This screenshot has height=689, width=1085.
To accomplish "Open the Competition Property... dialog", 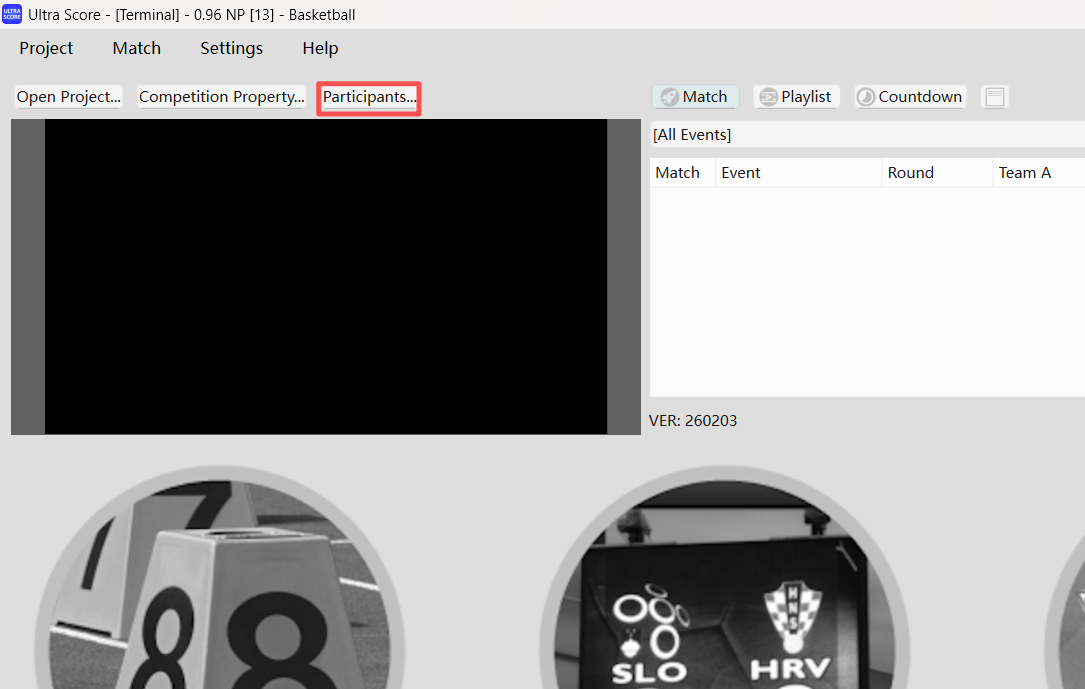I will tap(221, 97).
